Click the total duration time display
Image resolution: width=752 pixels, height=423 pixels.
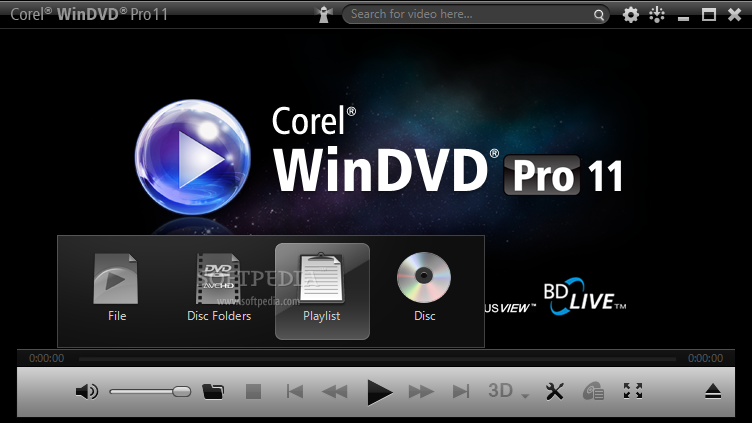pyautogui.click(x=705, y=358)
